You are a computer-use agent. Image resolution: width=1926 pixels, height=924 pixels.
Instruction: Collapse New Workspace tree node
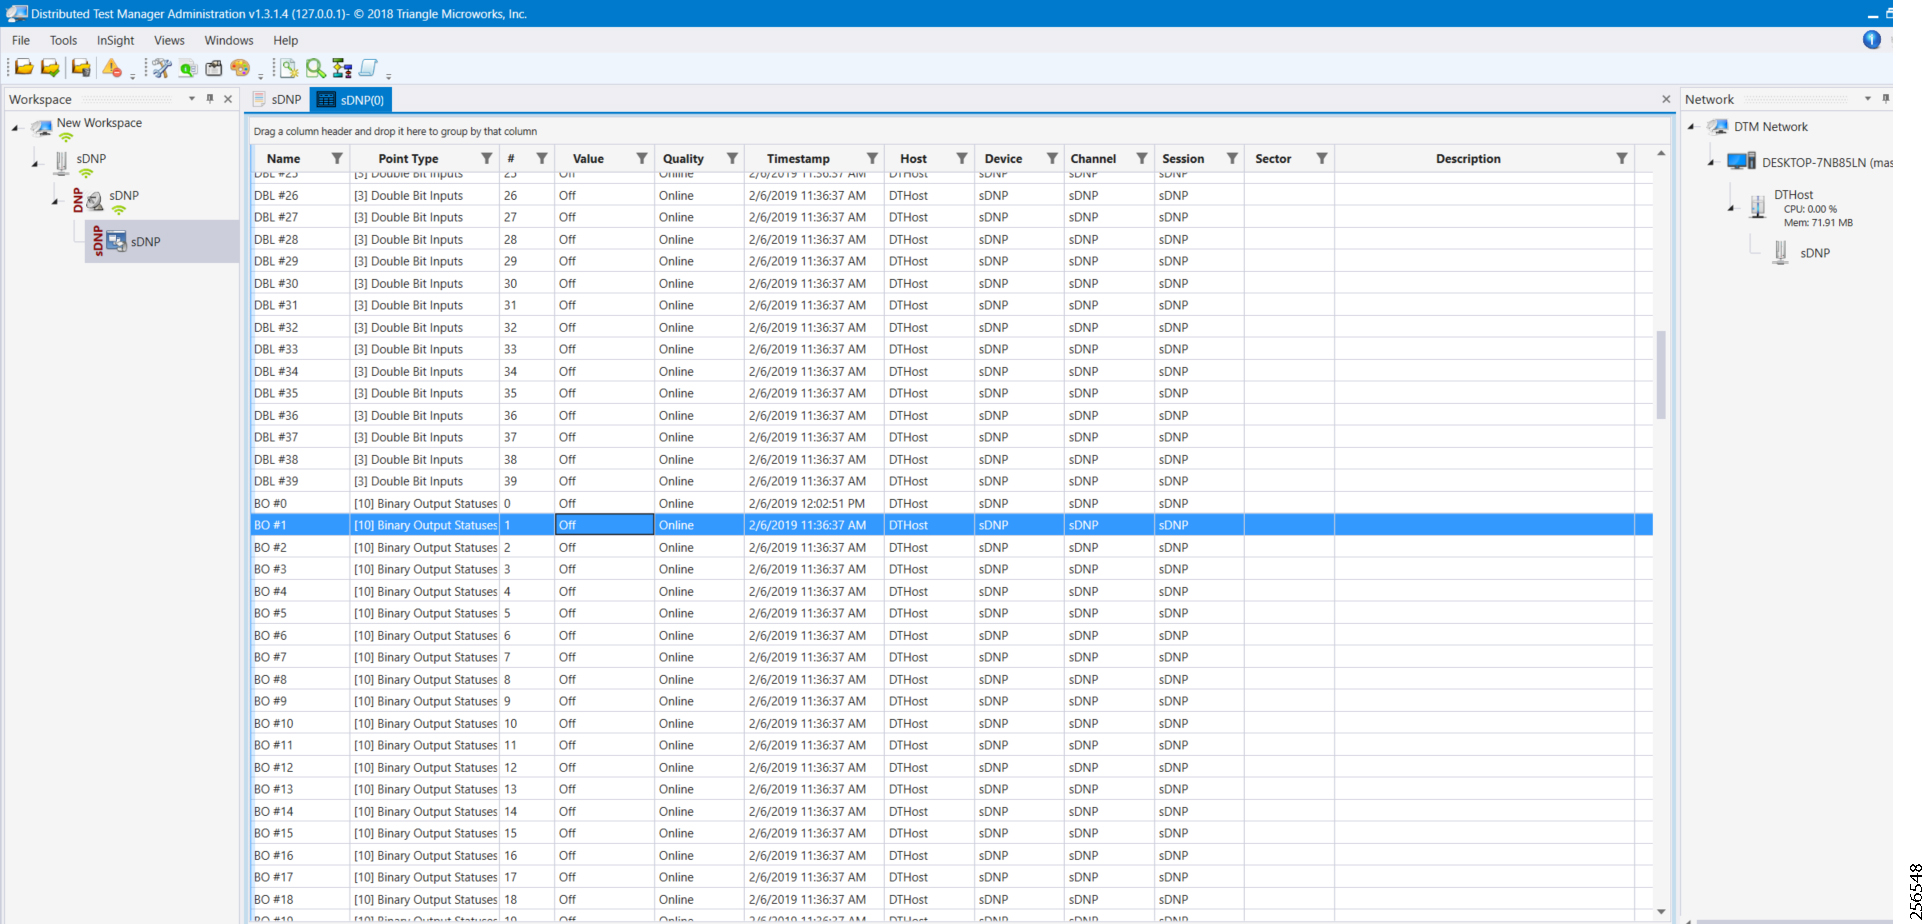[16, 128]
